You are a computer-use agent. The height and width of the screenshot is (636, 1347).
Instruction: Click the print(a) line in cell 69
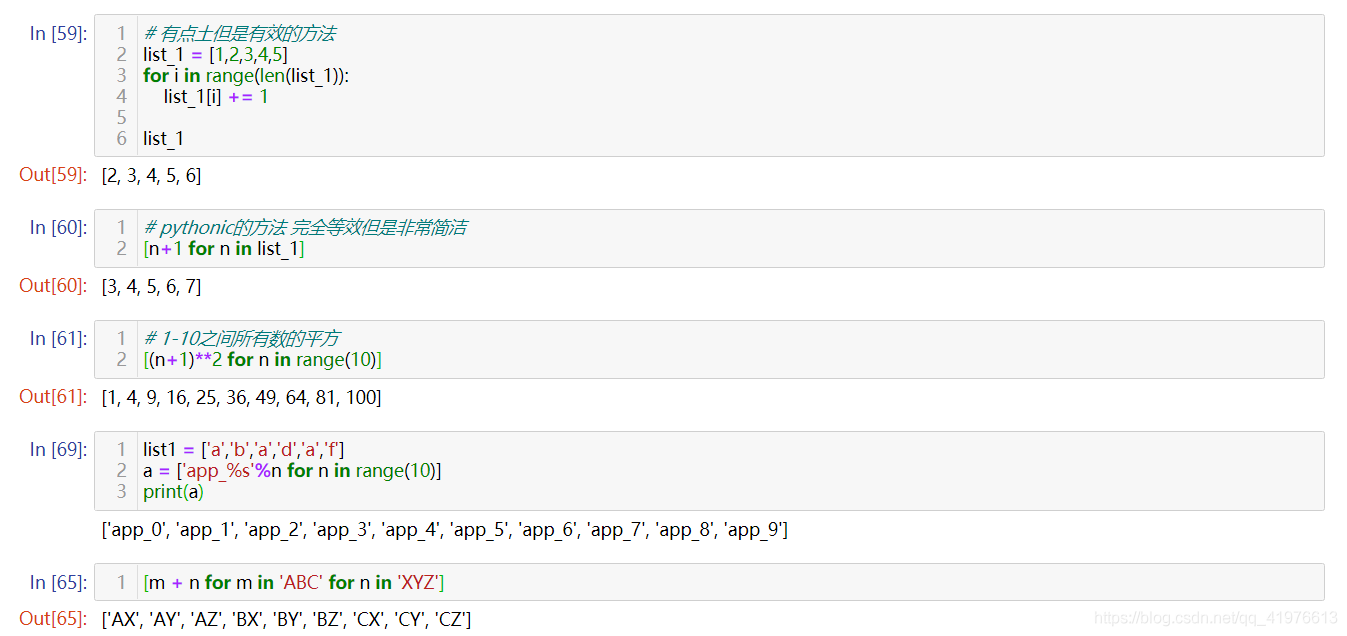tap(173, 491)
